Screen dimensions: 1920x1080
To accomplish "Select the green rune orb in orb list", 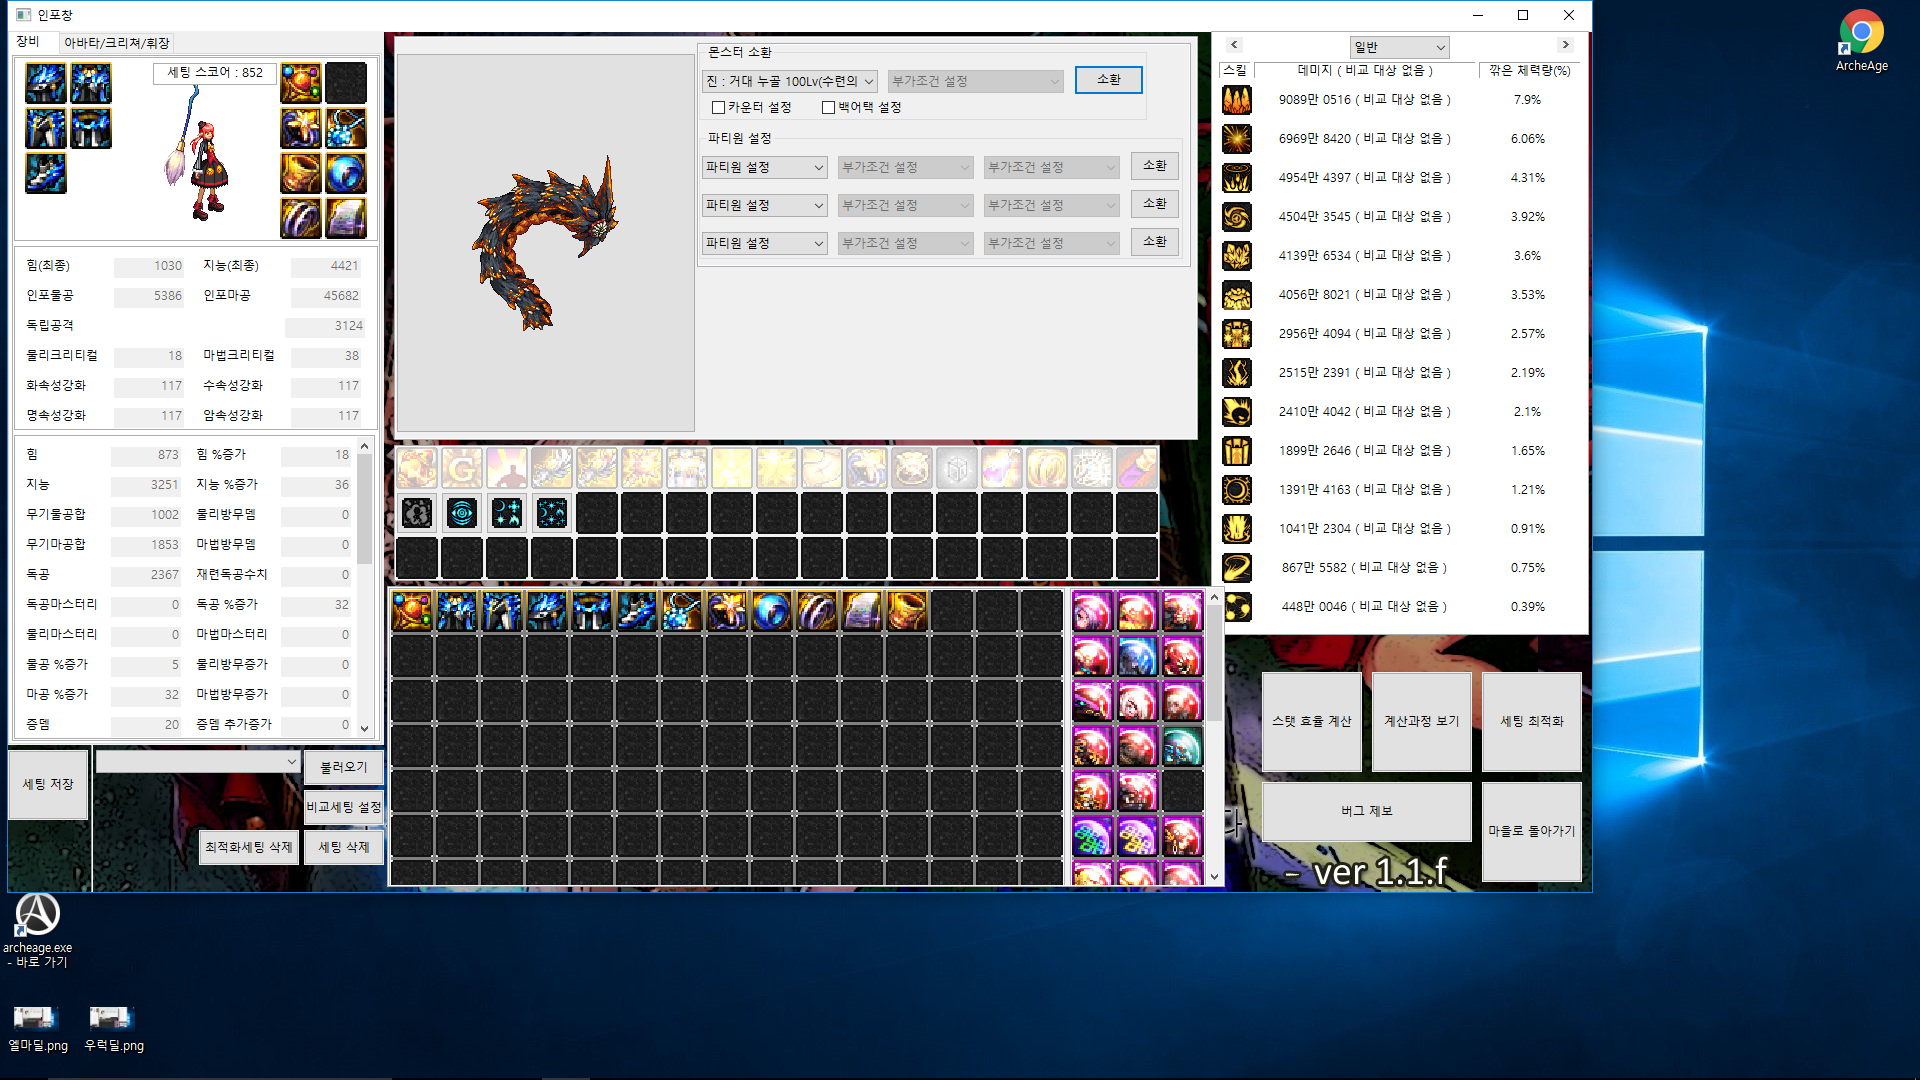I will point(1092,836).
